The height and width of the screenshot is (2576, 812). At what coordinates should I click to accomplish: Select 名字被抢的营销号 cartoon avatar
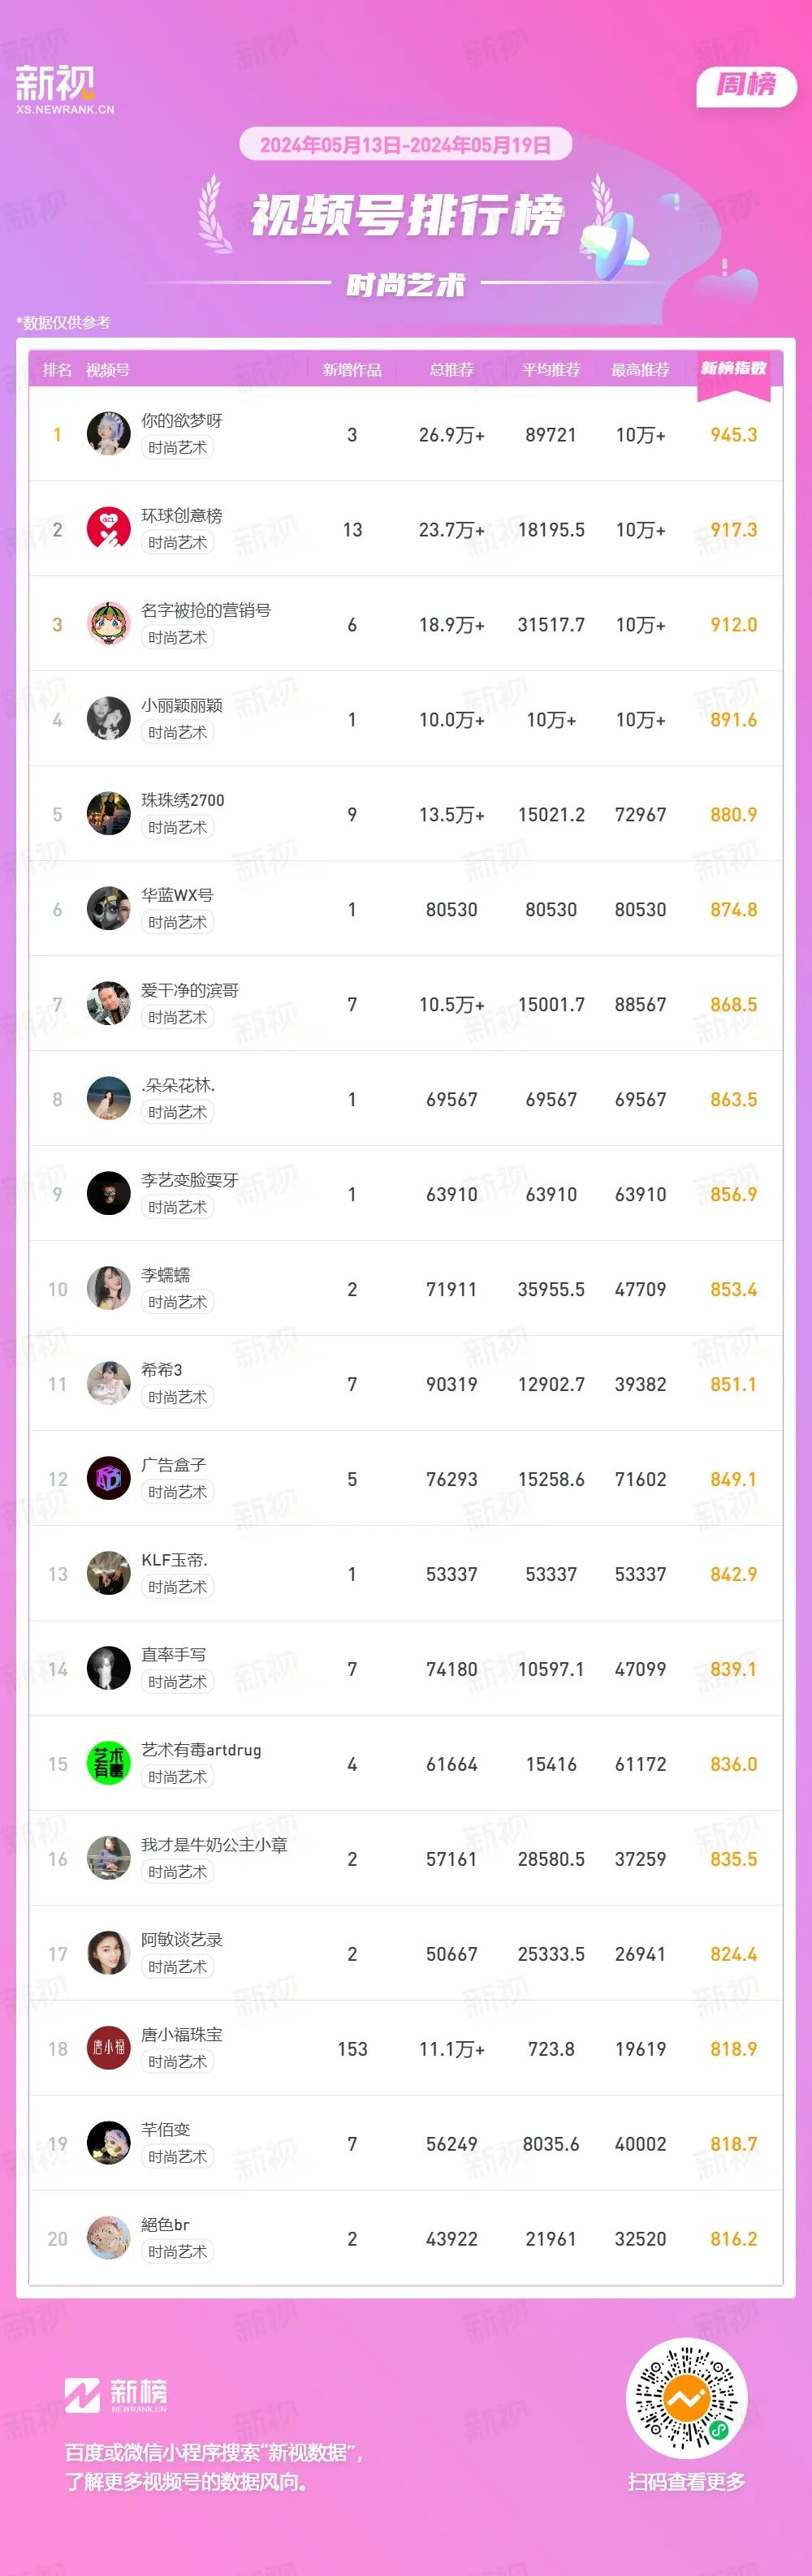pos(109,624)
